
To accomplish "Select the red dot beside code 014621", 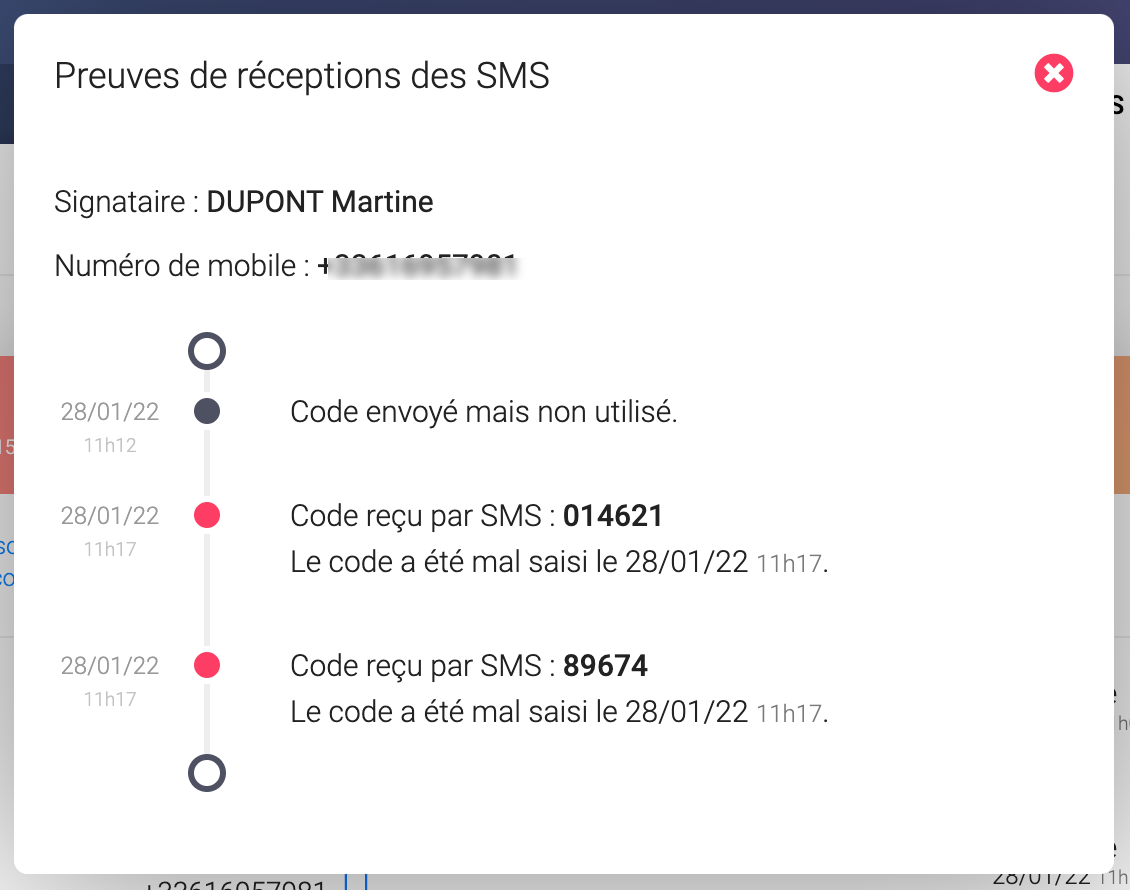I will [207, 516].
